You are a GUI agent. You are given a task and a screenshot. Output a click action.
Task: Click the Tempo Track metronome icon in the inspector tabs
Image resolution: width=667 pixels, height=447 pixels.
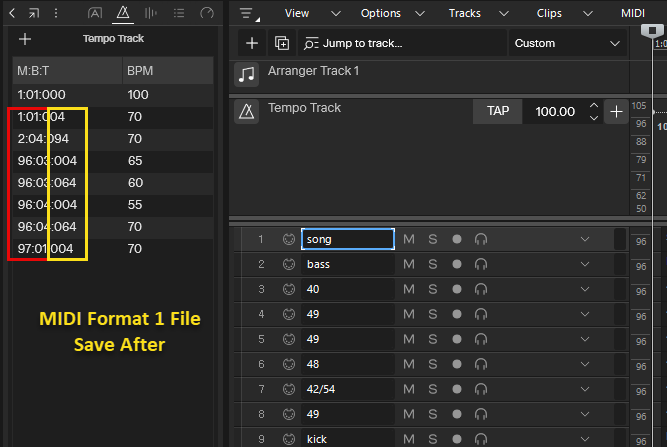point(124,14)
